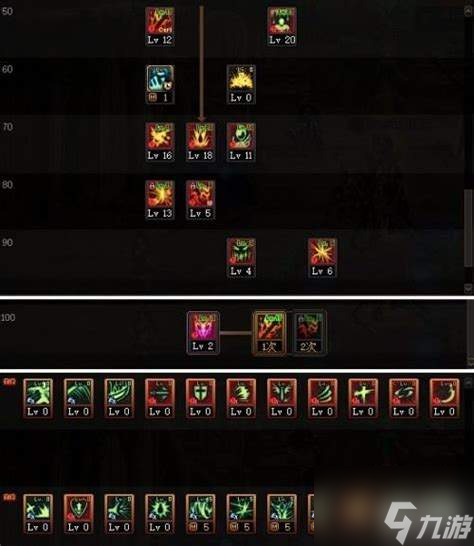Screen dimensions: 474x546
Task: Click the Lv 18 skill under arrow
Action: (x=201, y=142)
